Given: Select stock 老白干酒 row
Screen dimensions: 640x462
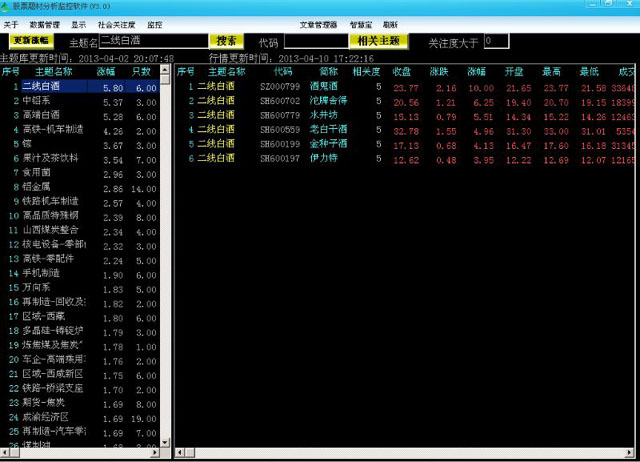Looking at the screenshot, I should [x=405, y=130].
